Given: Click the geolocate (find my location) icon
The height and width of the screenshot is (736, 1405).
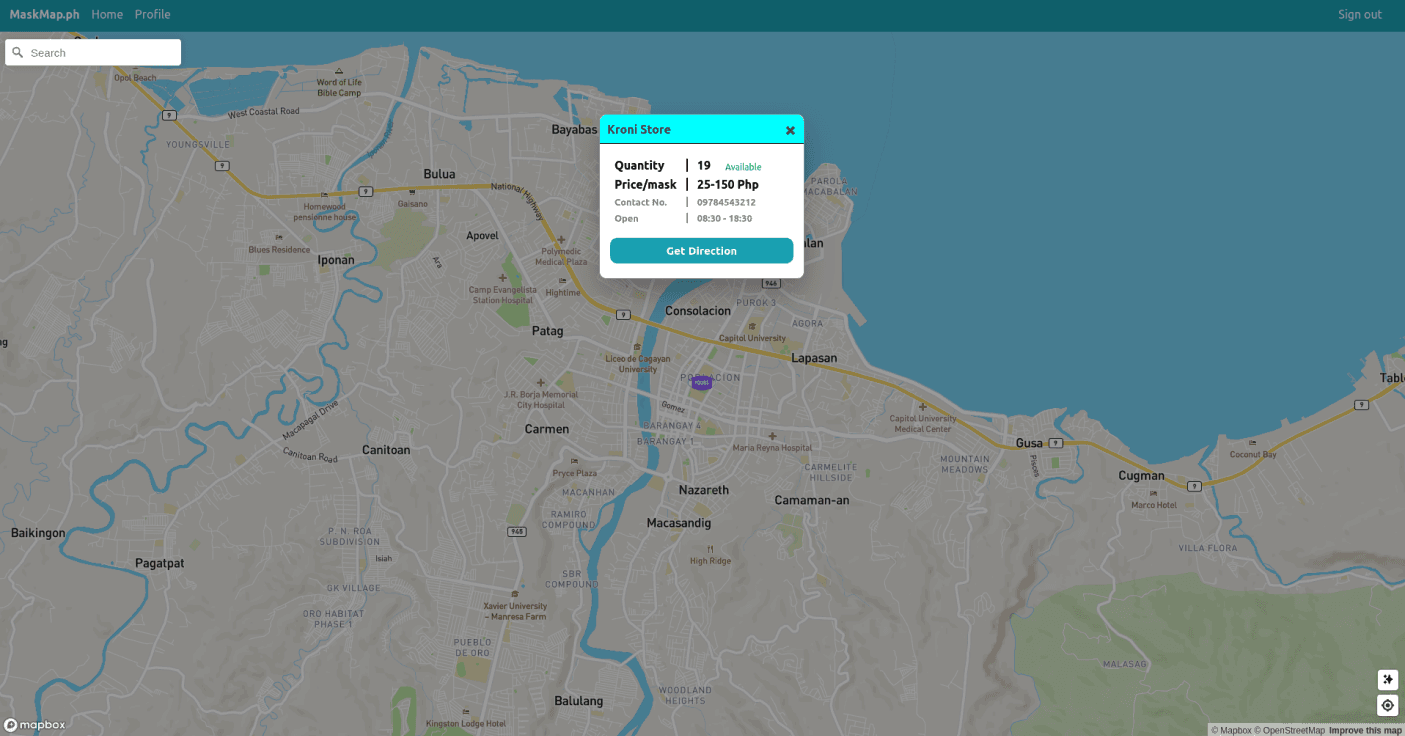Looking at the screenshot, I should click(x=1387, y=705).
